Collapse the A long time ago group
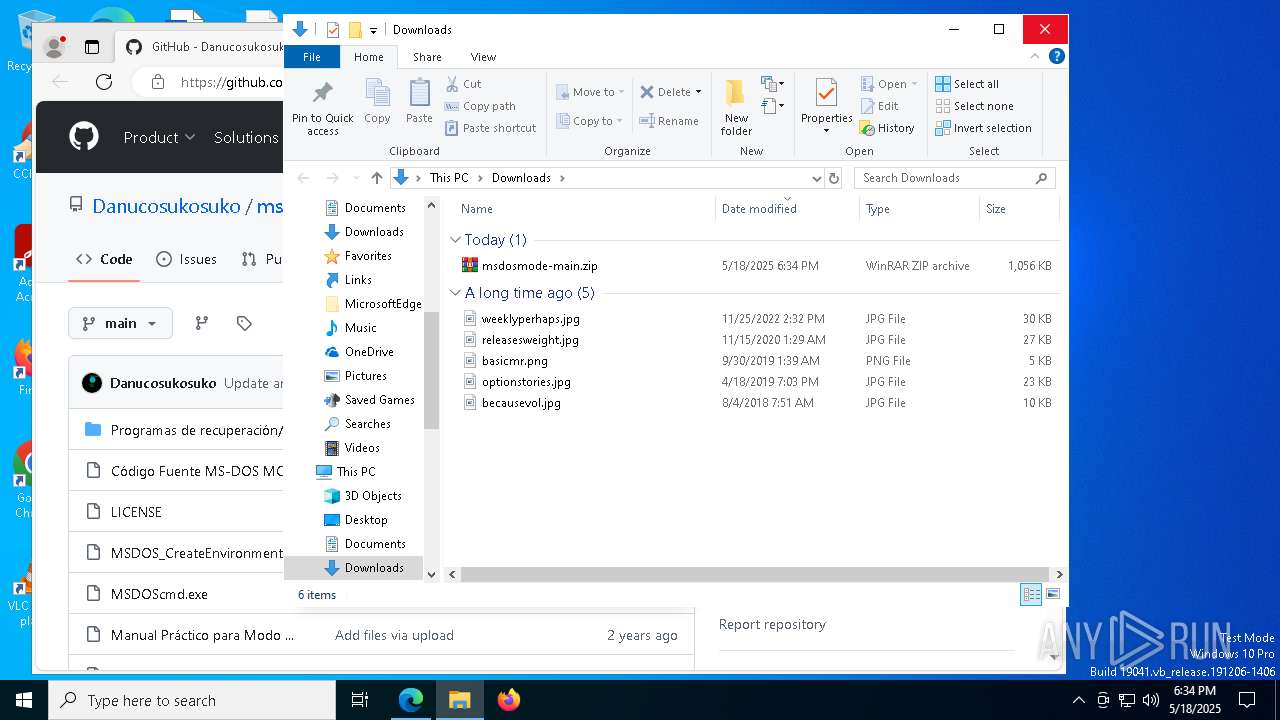Viewport: 1280px width, 720px height. (x=456, y=293)
